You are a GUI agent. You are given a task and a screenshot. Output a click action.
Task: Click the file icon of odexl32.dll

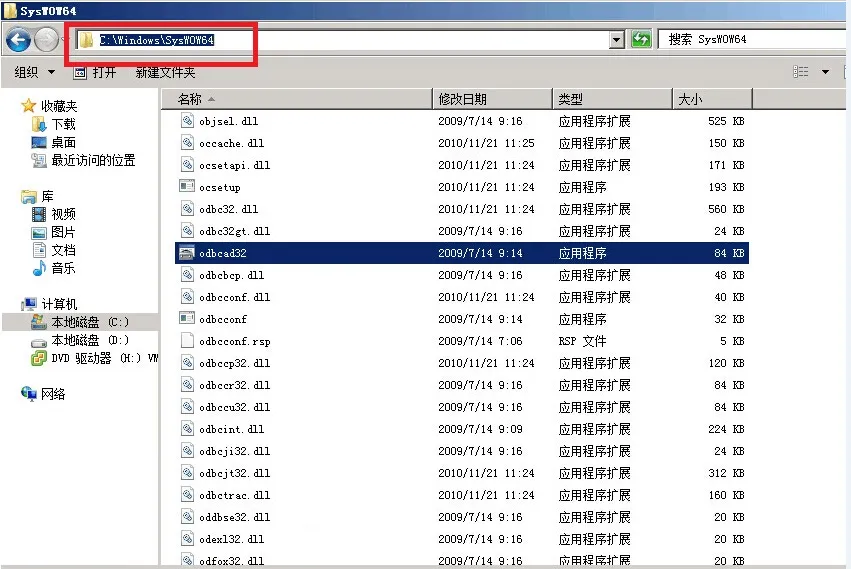187,539
